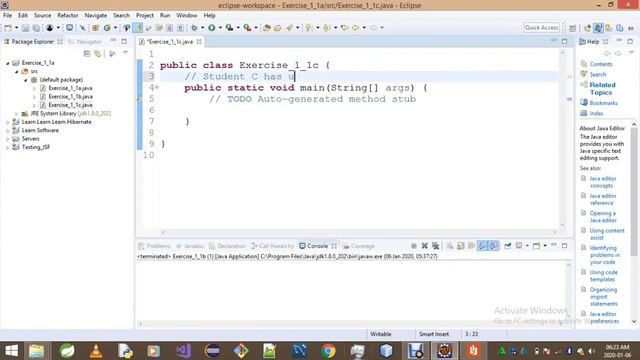Switch to the Problems tab
The image size is (640, 360).
[154, 246]
